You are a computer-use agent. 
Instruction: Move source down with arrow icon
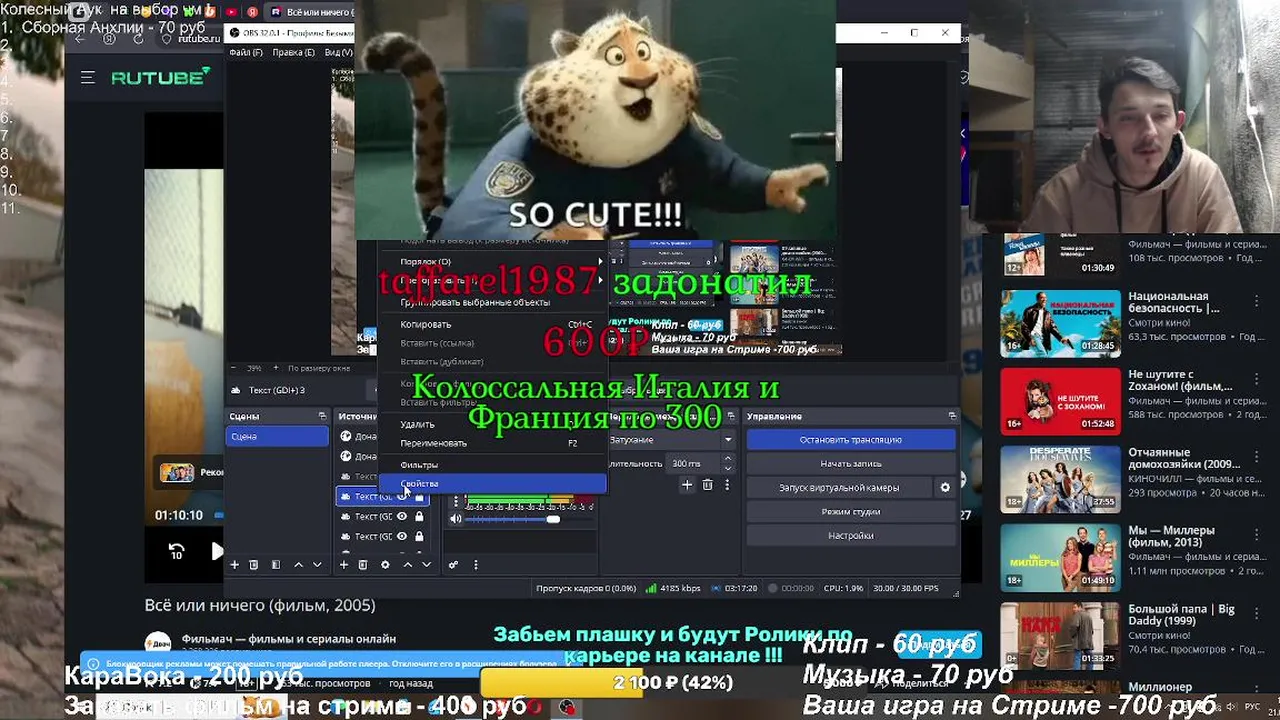click(x=426, y=565)
